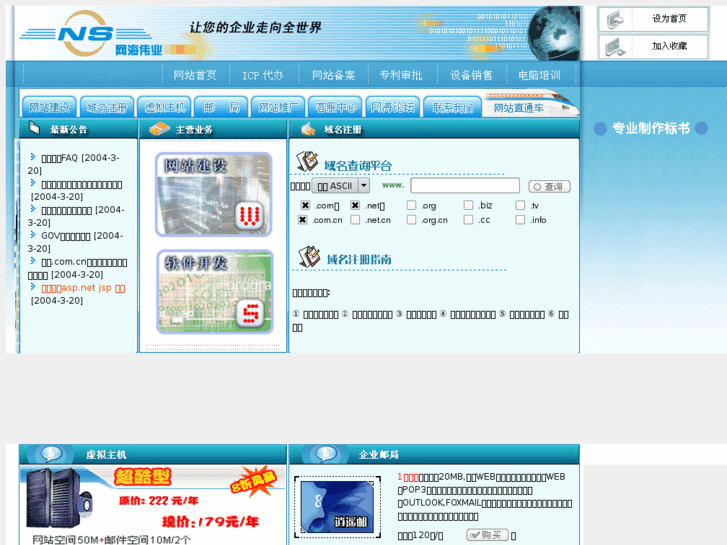The height and width of the screenshot is (545, 727).
Task: Open the 网站备案 menu item
Action: pos(333,75)
